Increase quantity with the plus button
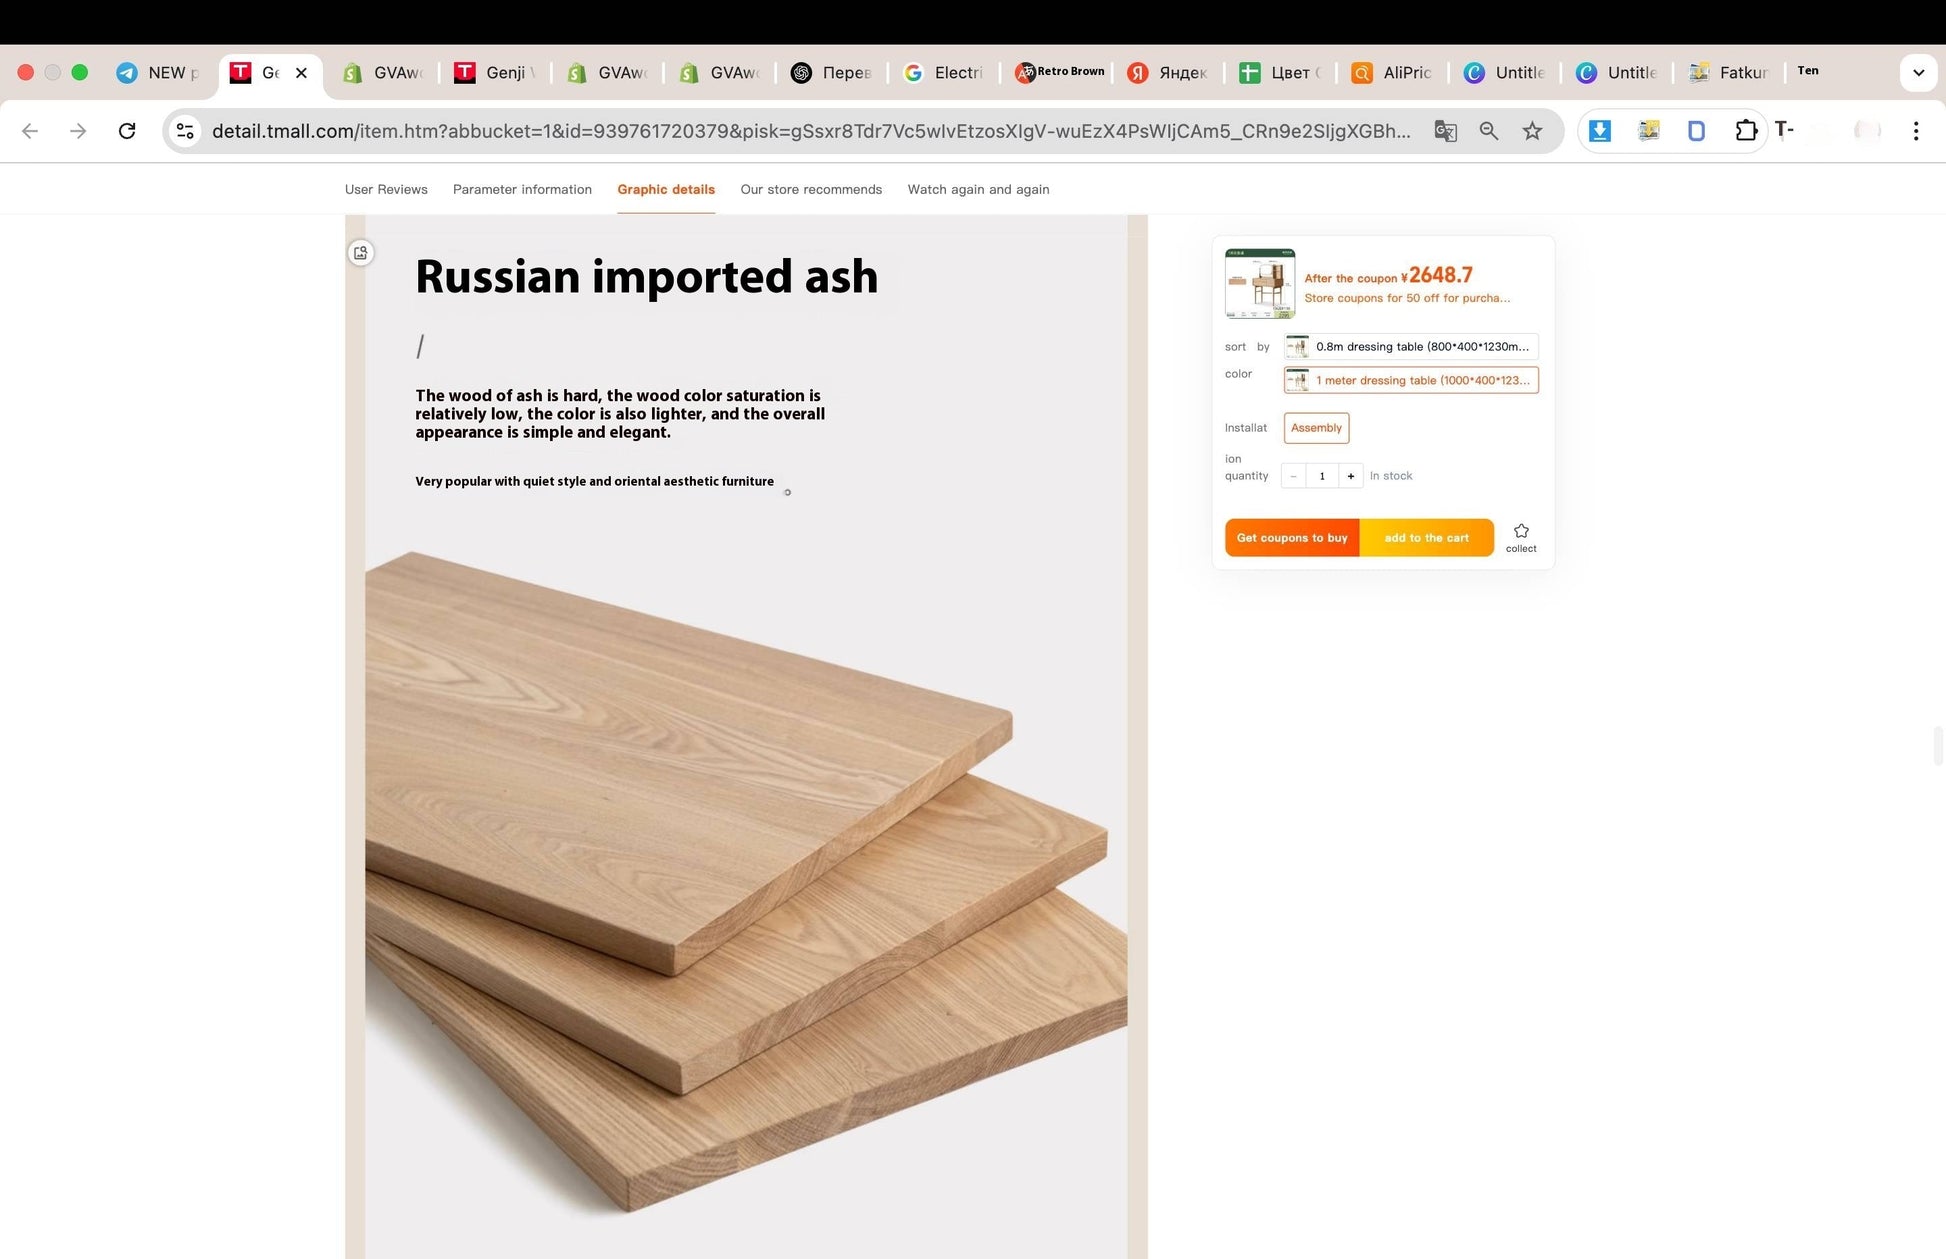The height and width of the screenshot is (1259, 1946). pos(1351,476)
